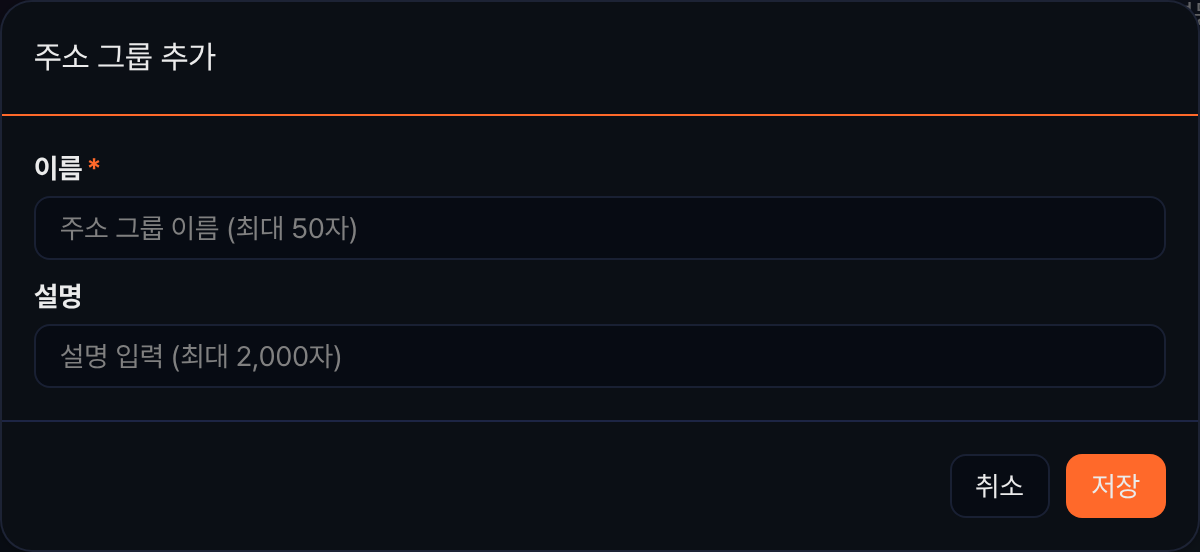The width and height of the screenshot is (1200, 552).
Task: Select the field with placeholder 최대 2,000자
Action: click(600, 356)
